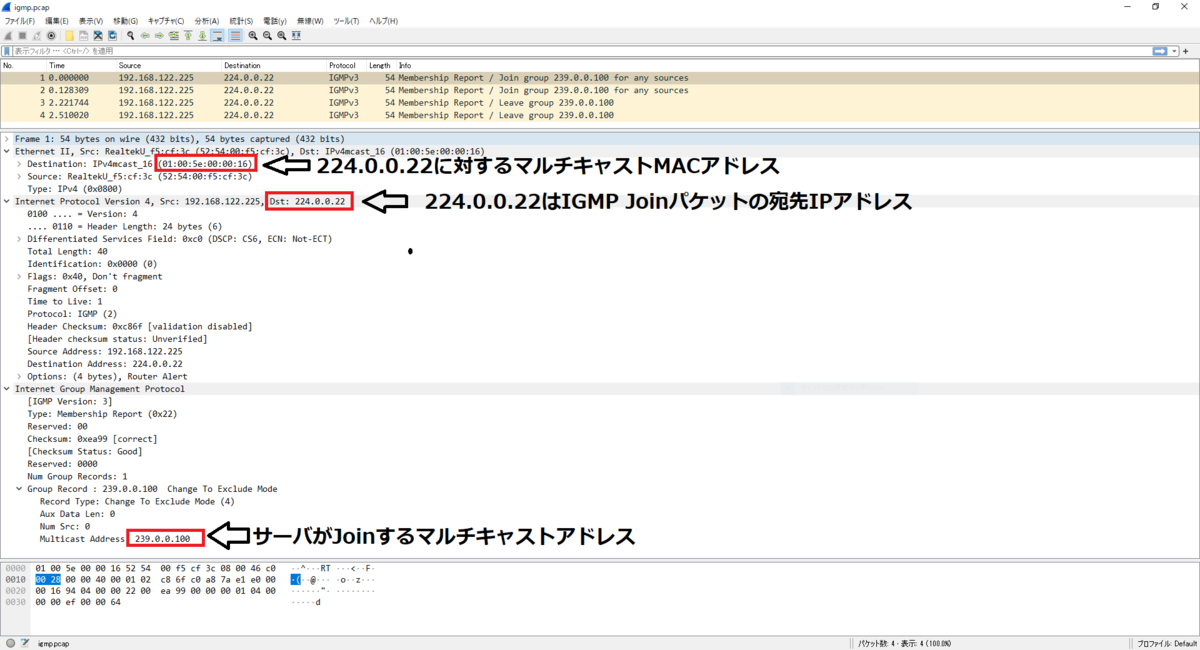The height and width of the screenshot is (650, 1200).
Task: Click the display filter input field
Action: 400,50
